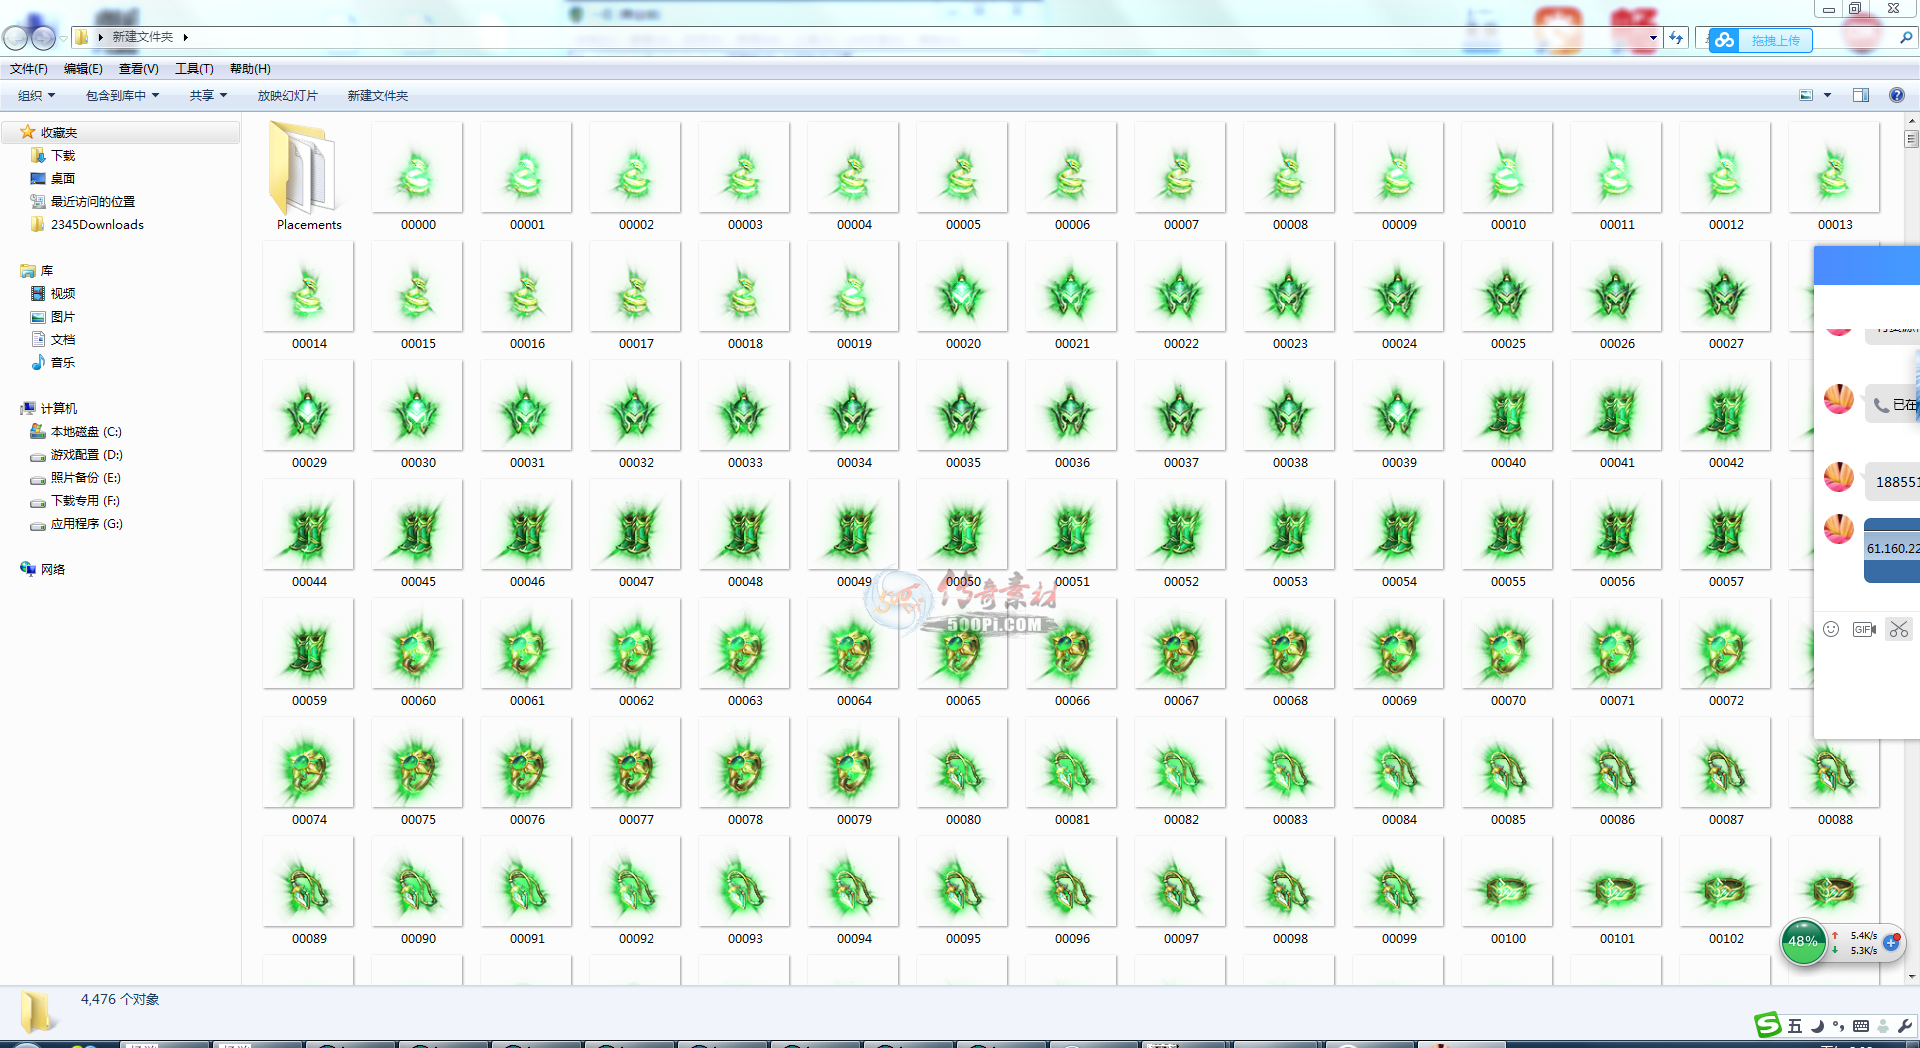This screenshot has height=1048, width=1920.
Task: Select thumbnail file 00000
Action: point(418,177)
